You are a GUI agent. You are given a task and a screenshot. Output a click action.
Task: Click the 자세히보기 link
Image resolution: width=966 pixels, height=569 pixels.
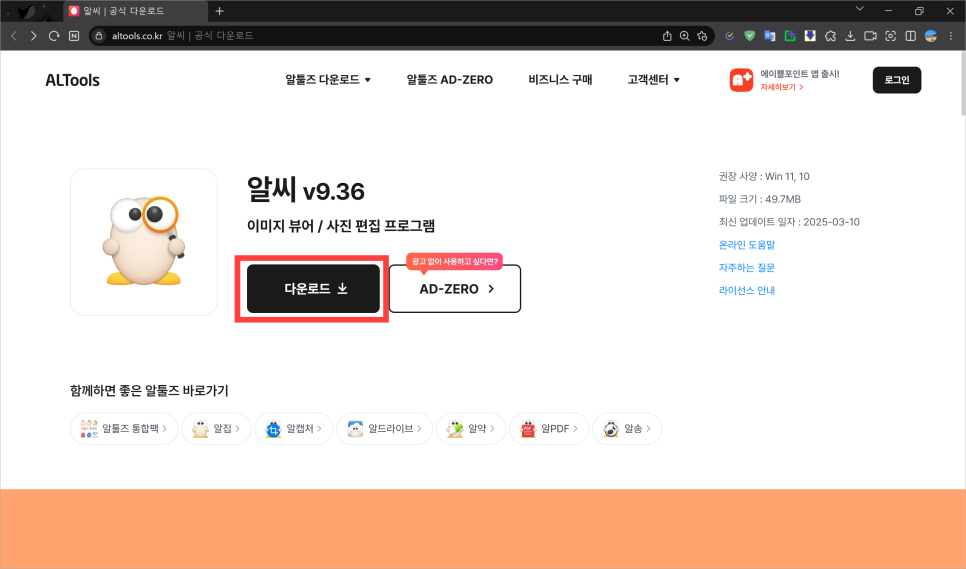click(x=781, y=87)
